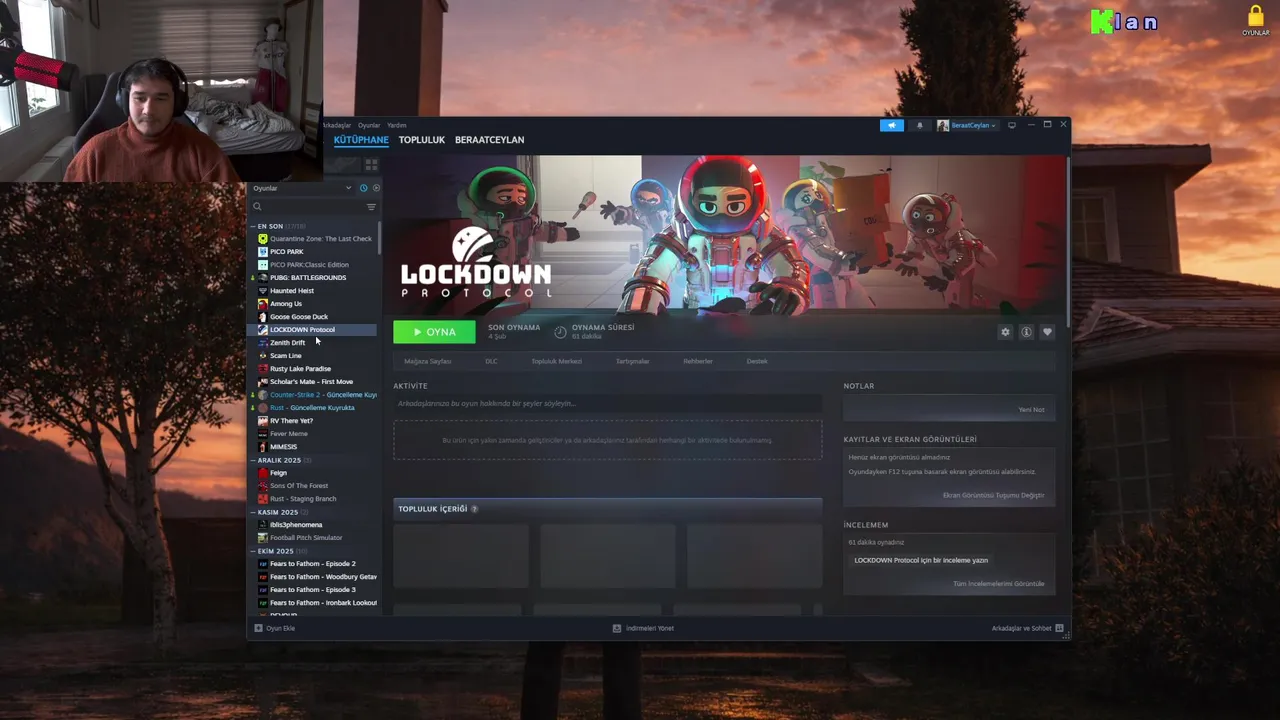Click the Goose Goose Duck game icon
This screenshot has width=1280, height=720.
pos(263,317)
